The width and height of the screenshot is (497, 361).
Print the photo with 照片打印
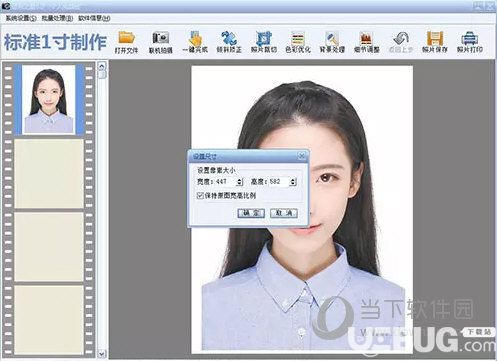470,42
